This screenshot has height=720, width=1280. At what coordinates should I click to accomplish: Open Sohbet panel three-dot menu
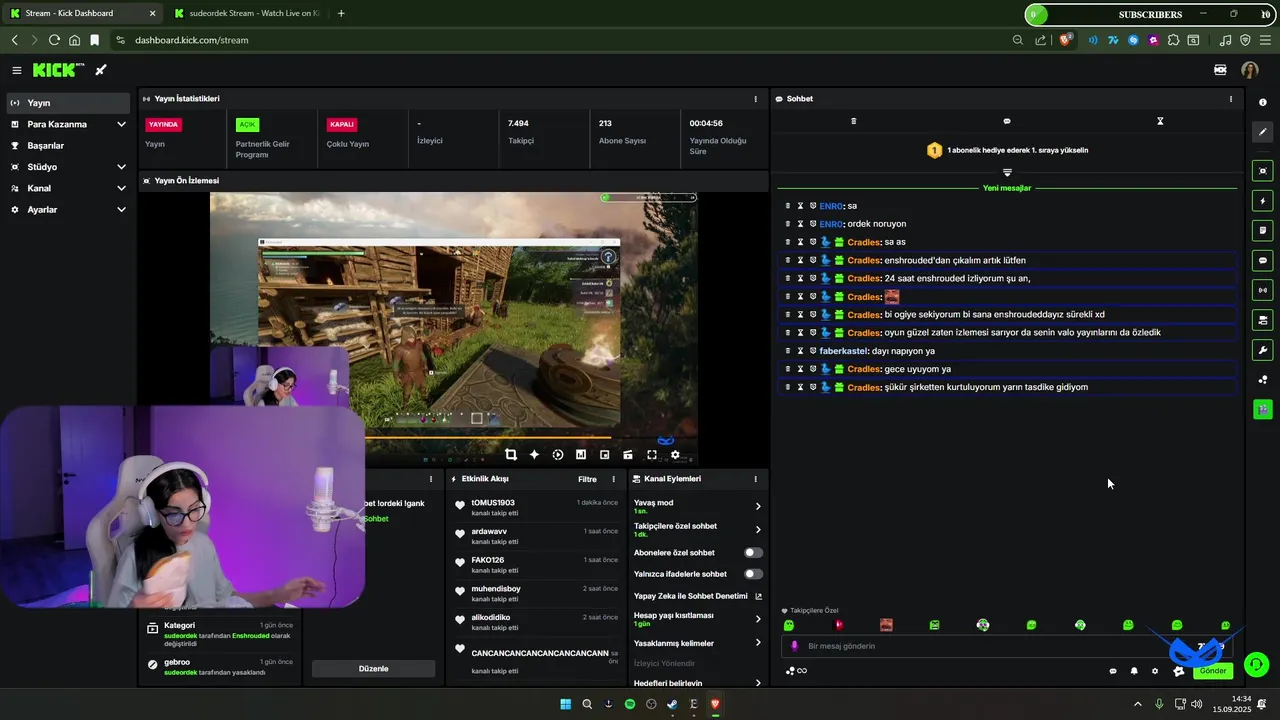[x=1230, y=99]
